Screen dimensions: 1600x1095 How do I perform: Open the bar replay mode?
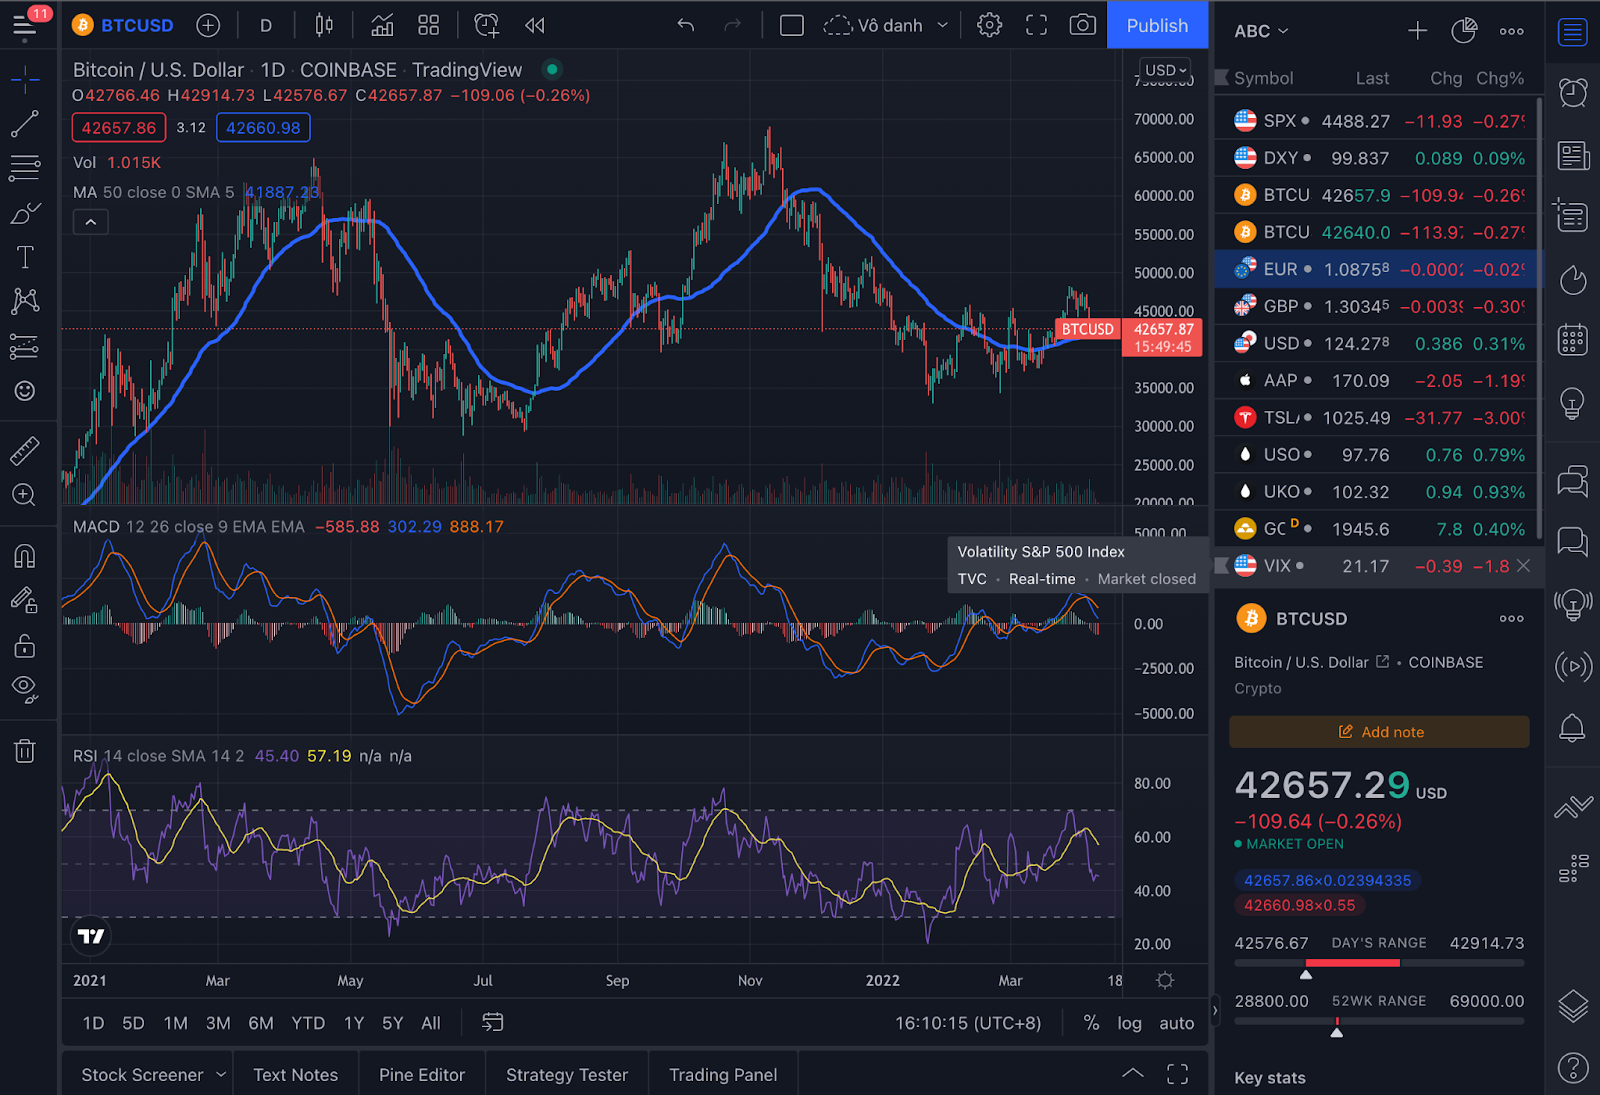(534, 25)
